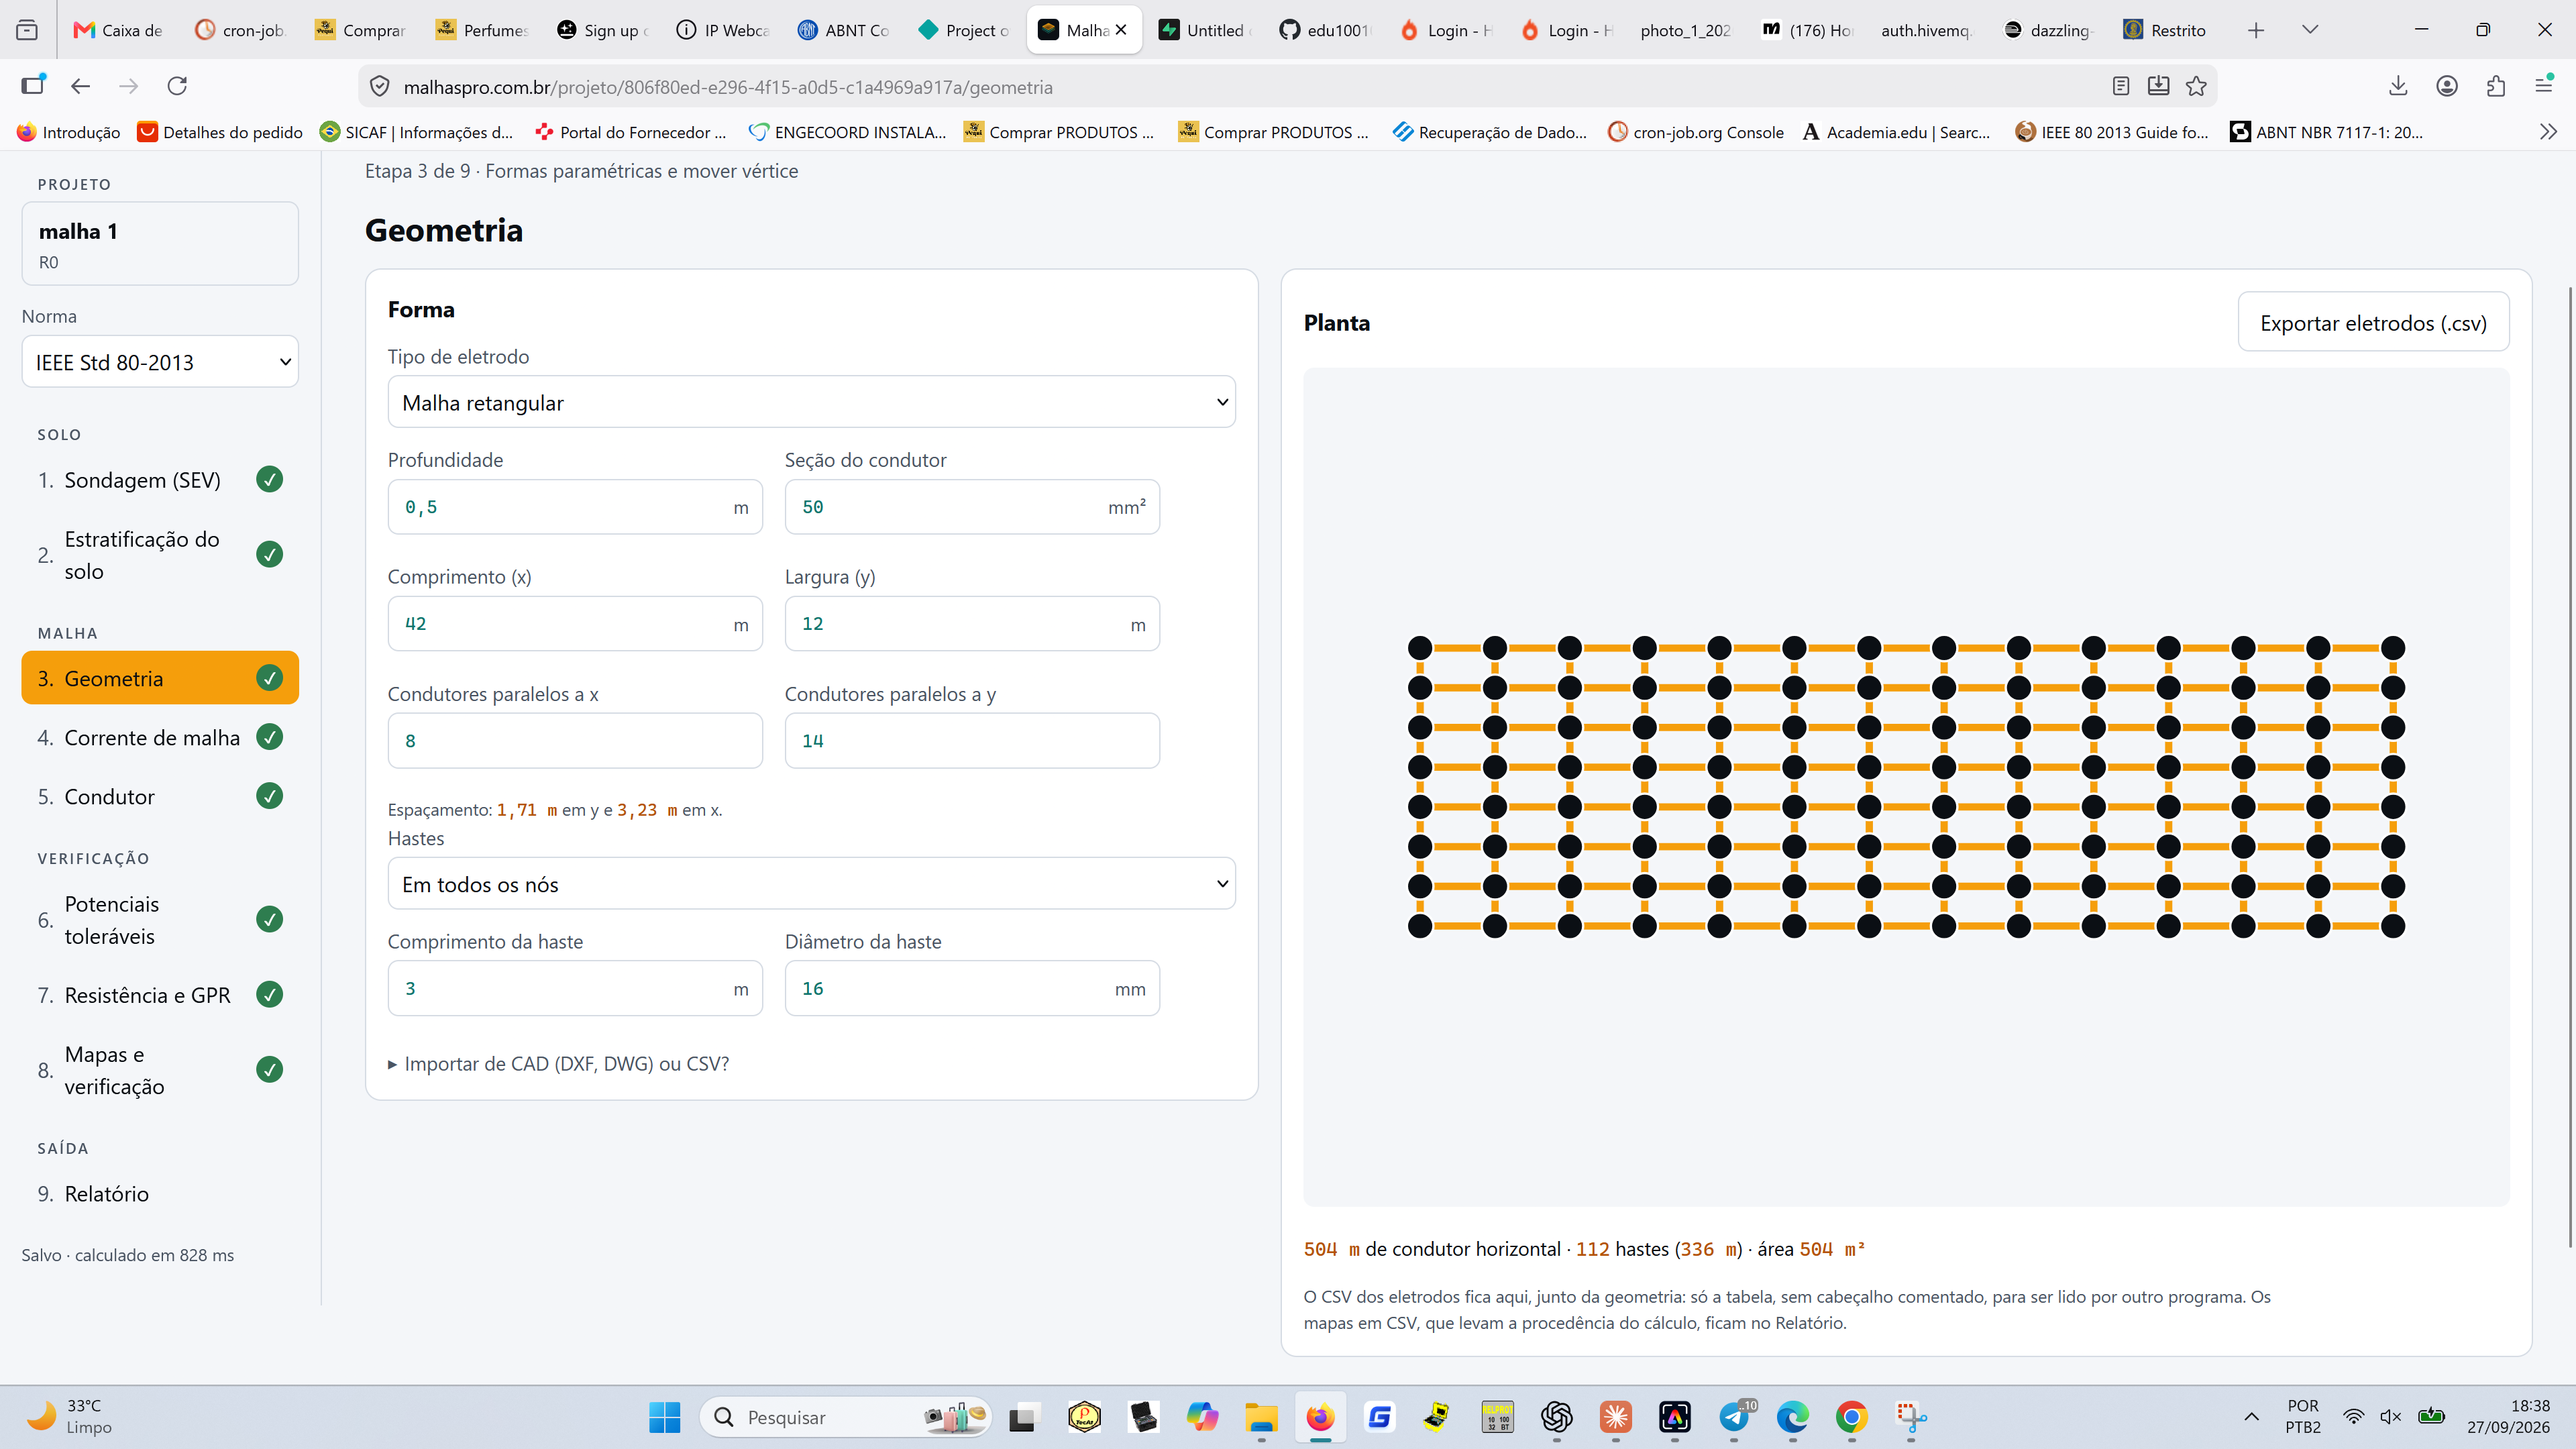Open site information shield icon
The height and width of the screenshot is (1449, 2576).
click(x=380, y=87)
